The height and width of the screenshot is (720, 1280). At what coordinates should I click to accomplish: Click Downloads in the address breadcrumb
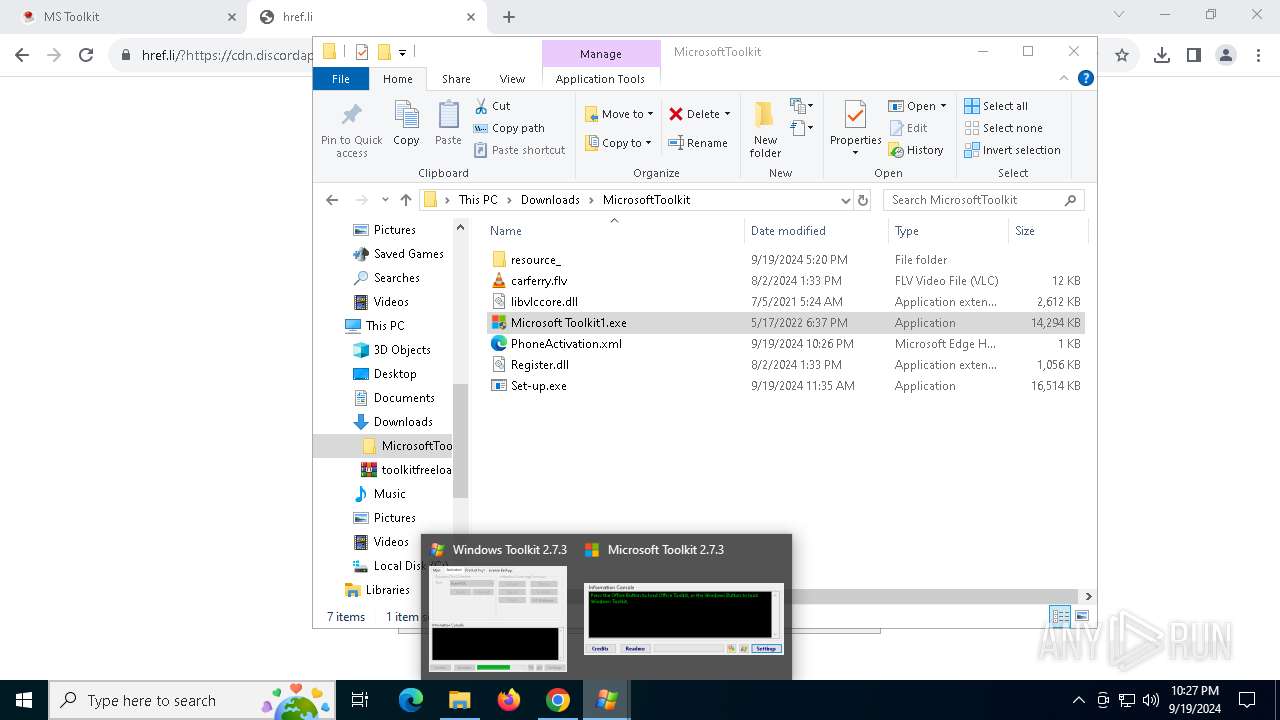[550, 200]
